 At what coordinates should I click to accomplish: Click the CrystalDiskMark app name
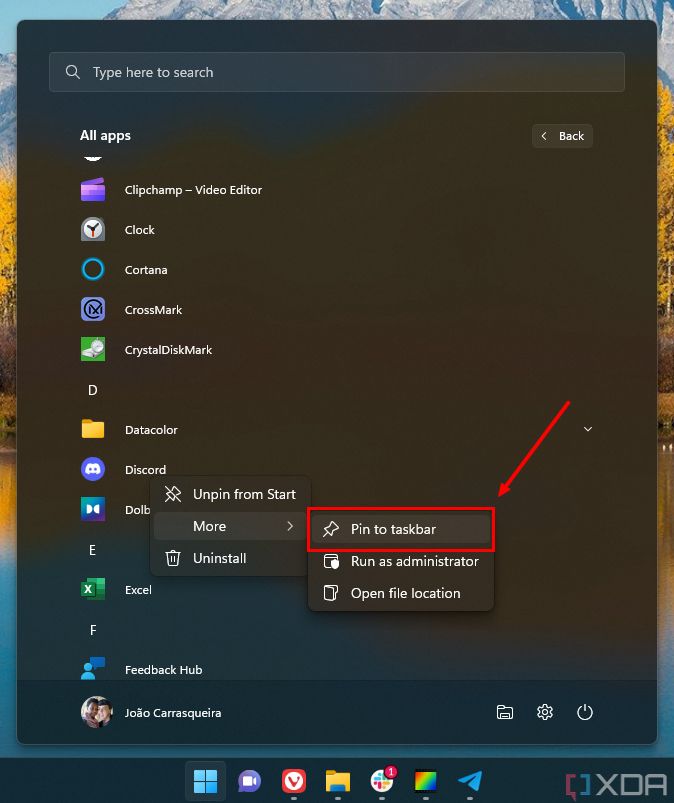coord(168,350)
